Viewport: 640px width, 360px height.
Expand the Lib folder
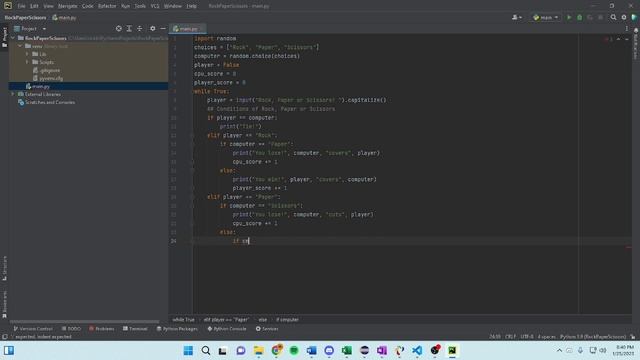point(27,54)
